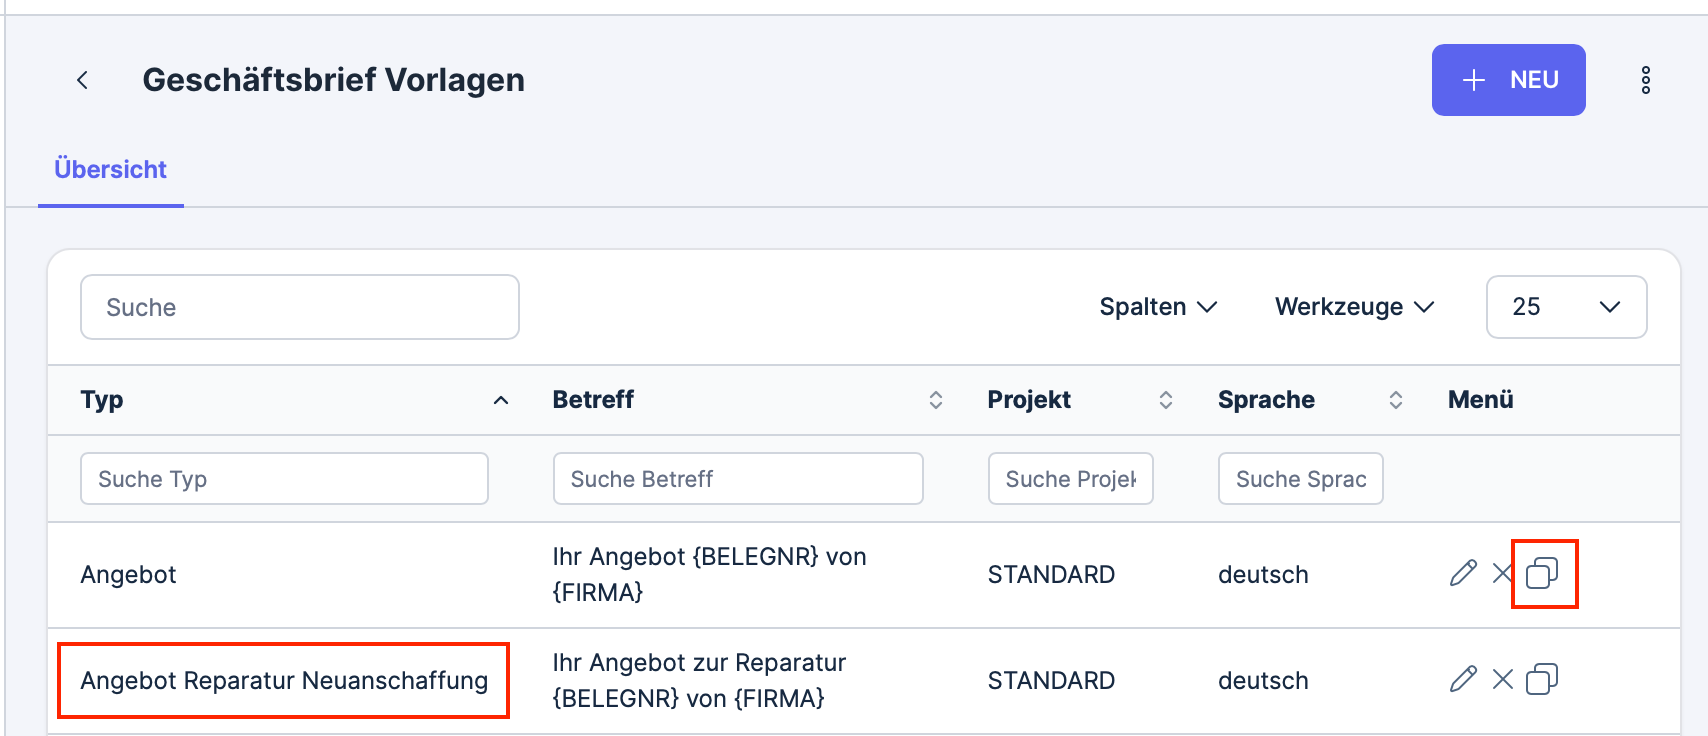Delete the Angebot template row
The image size is (1708, 736).
(x=1501, y=573)
